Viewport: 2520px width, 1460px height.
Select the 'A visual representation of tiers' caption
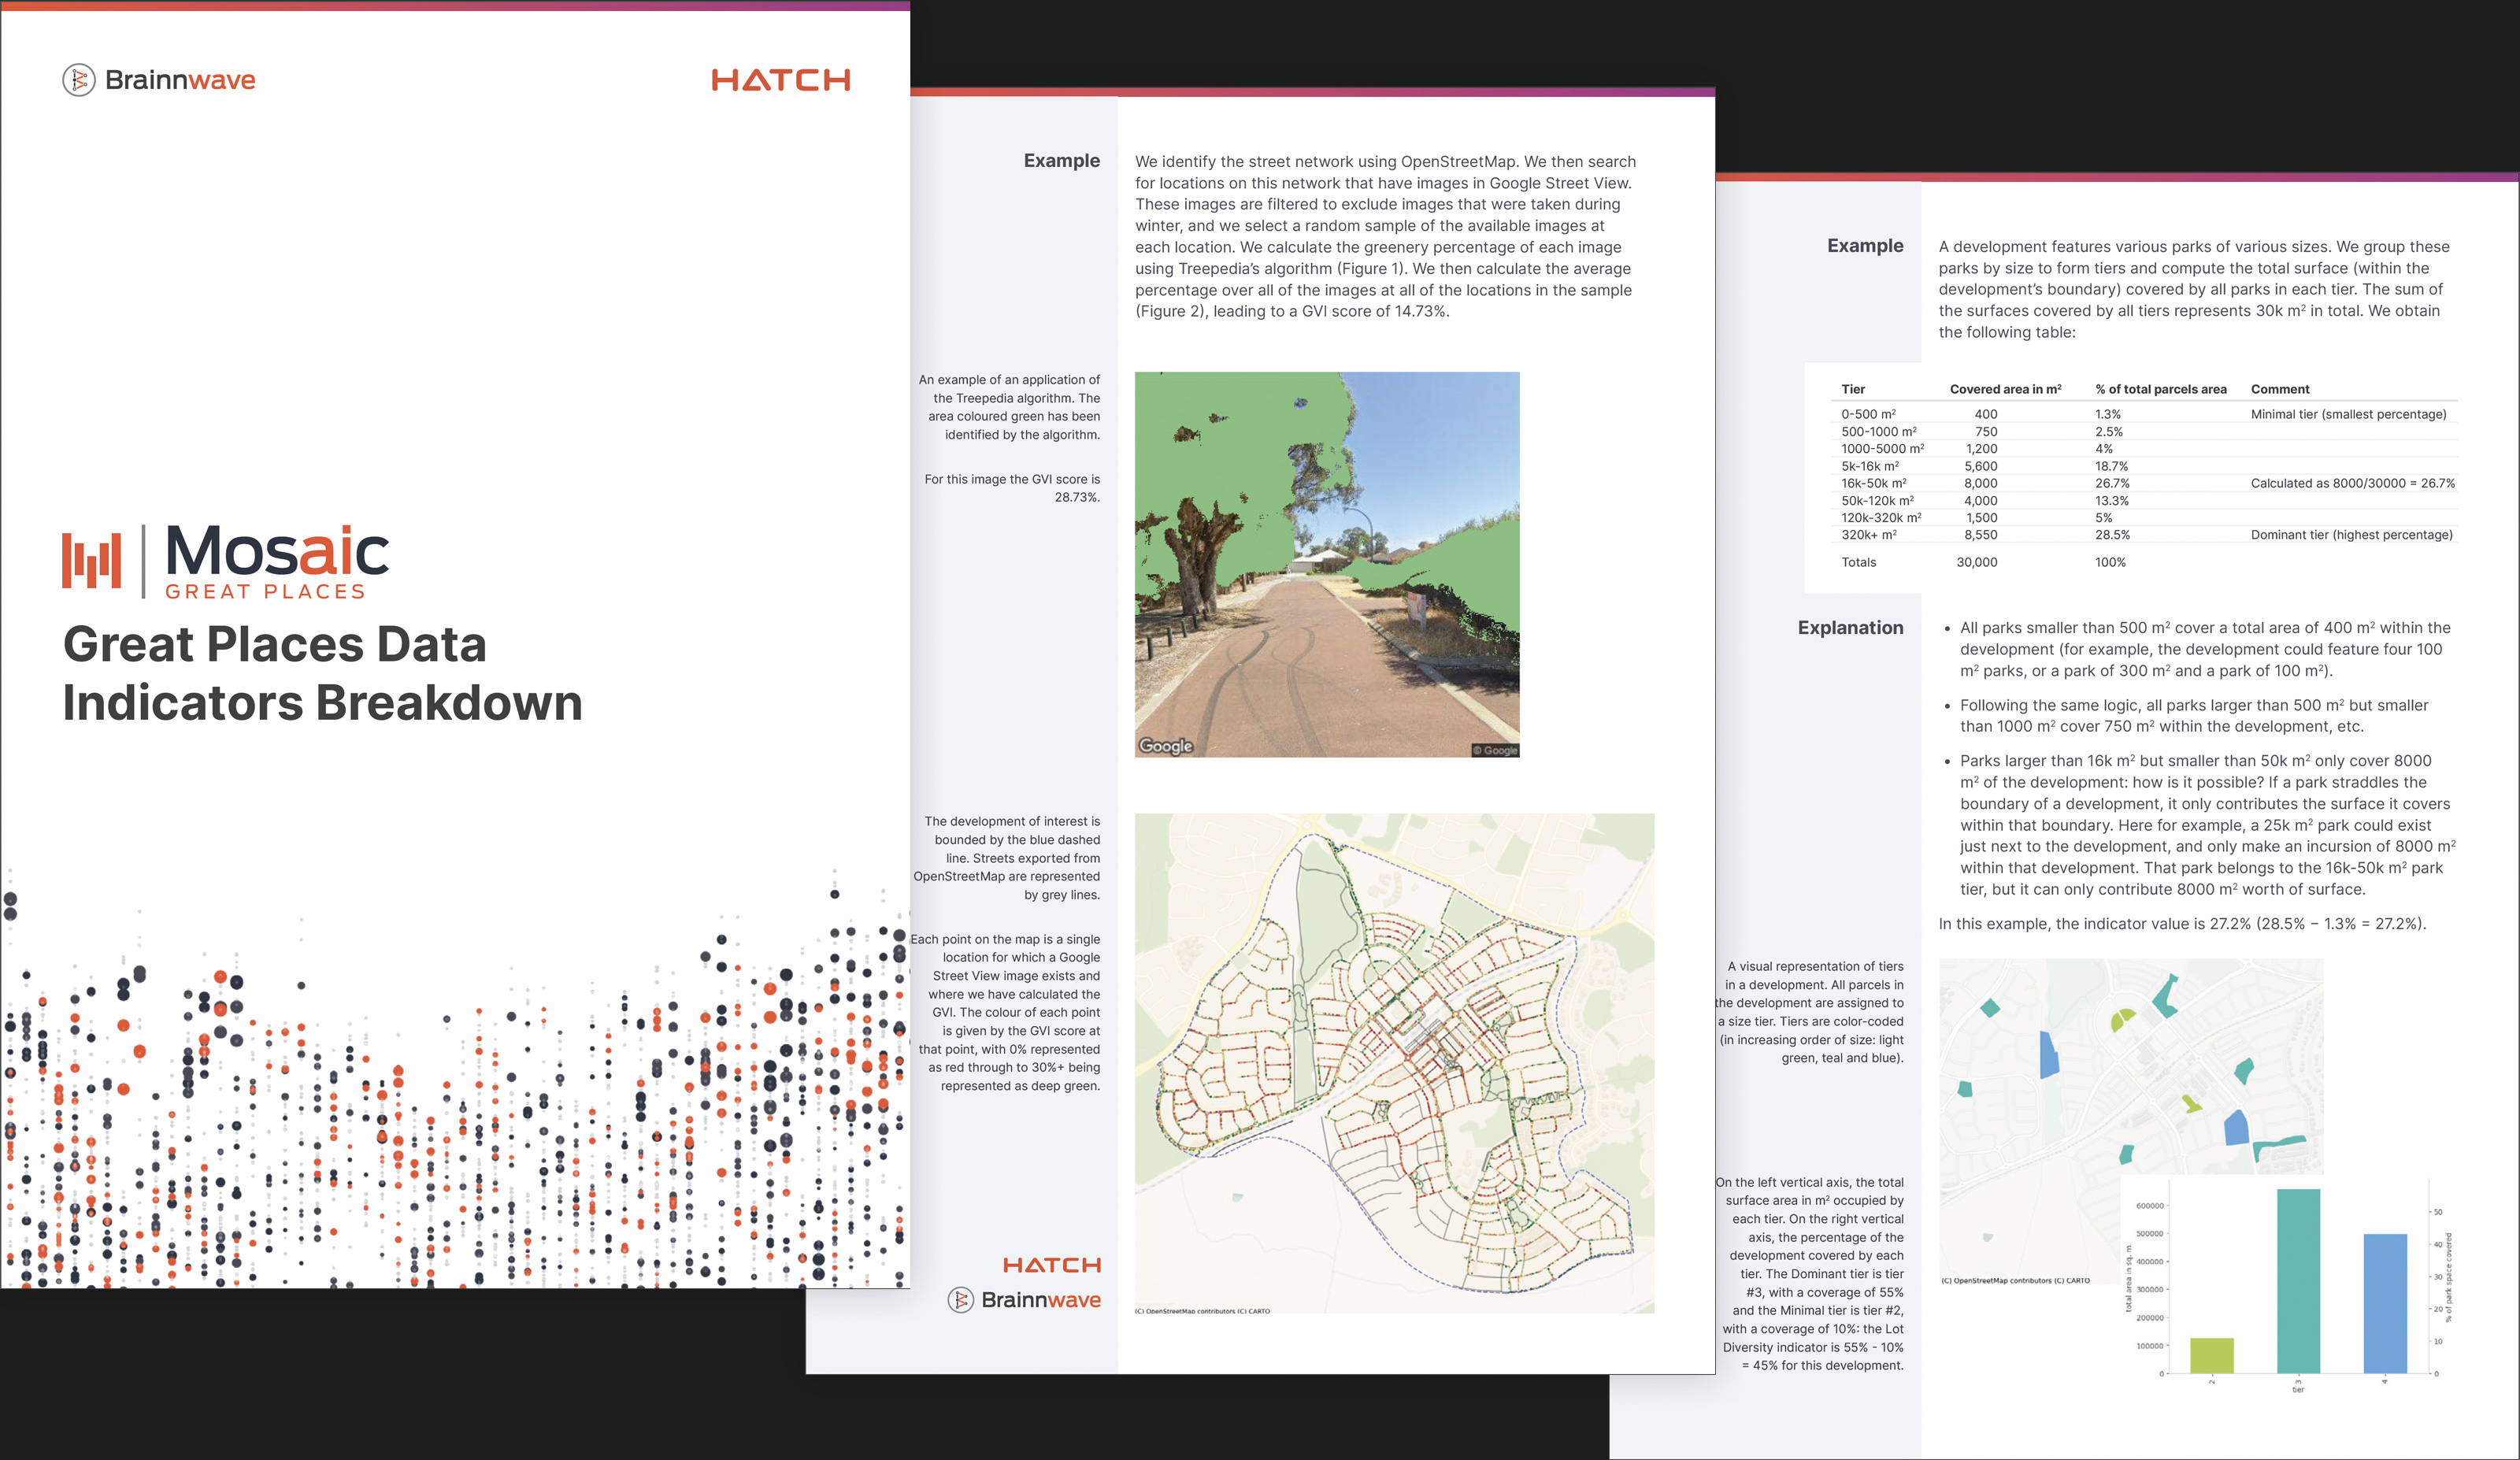[1810, 1012]
